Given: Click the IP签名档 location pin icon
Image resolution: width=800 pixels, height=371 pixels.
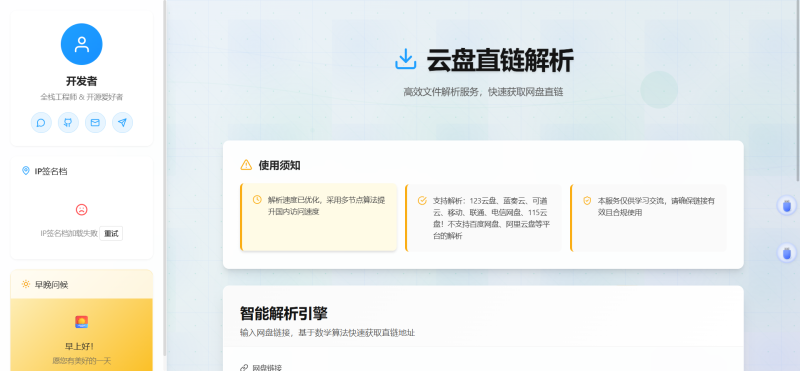Looking at the screenshot, I should (26, 170).
